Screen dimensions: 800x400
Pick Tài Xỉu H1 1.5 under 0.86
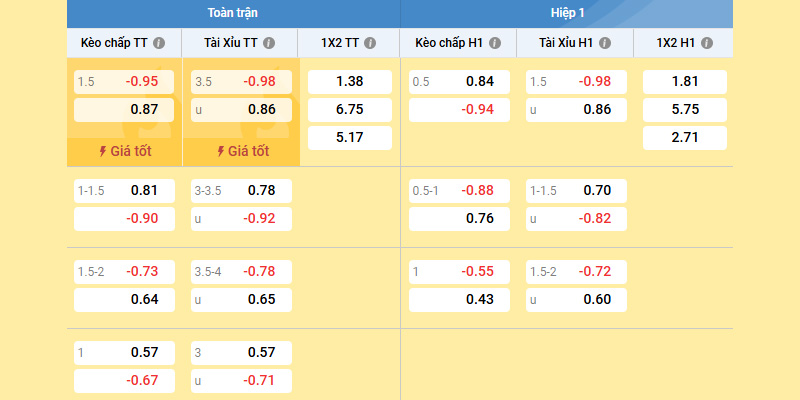577,110
